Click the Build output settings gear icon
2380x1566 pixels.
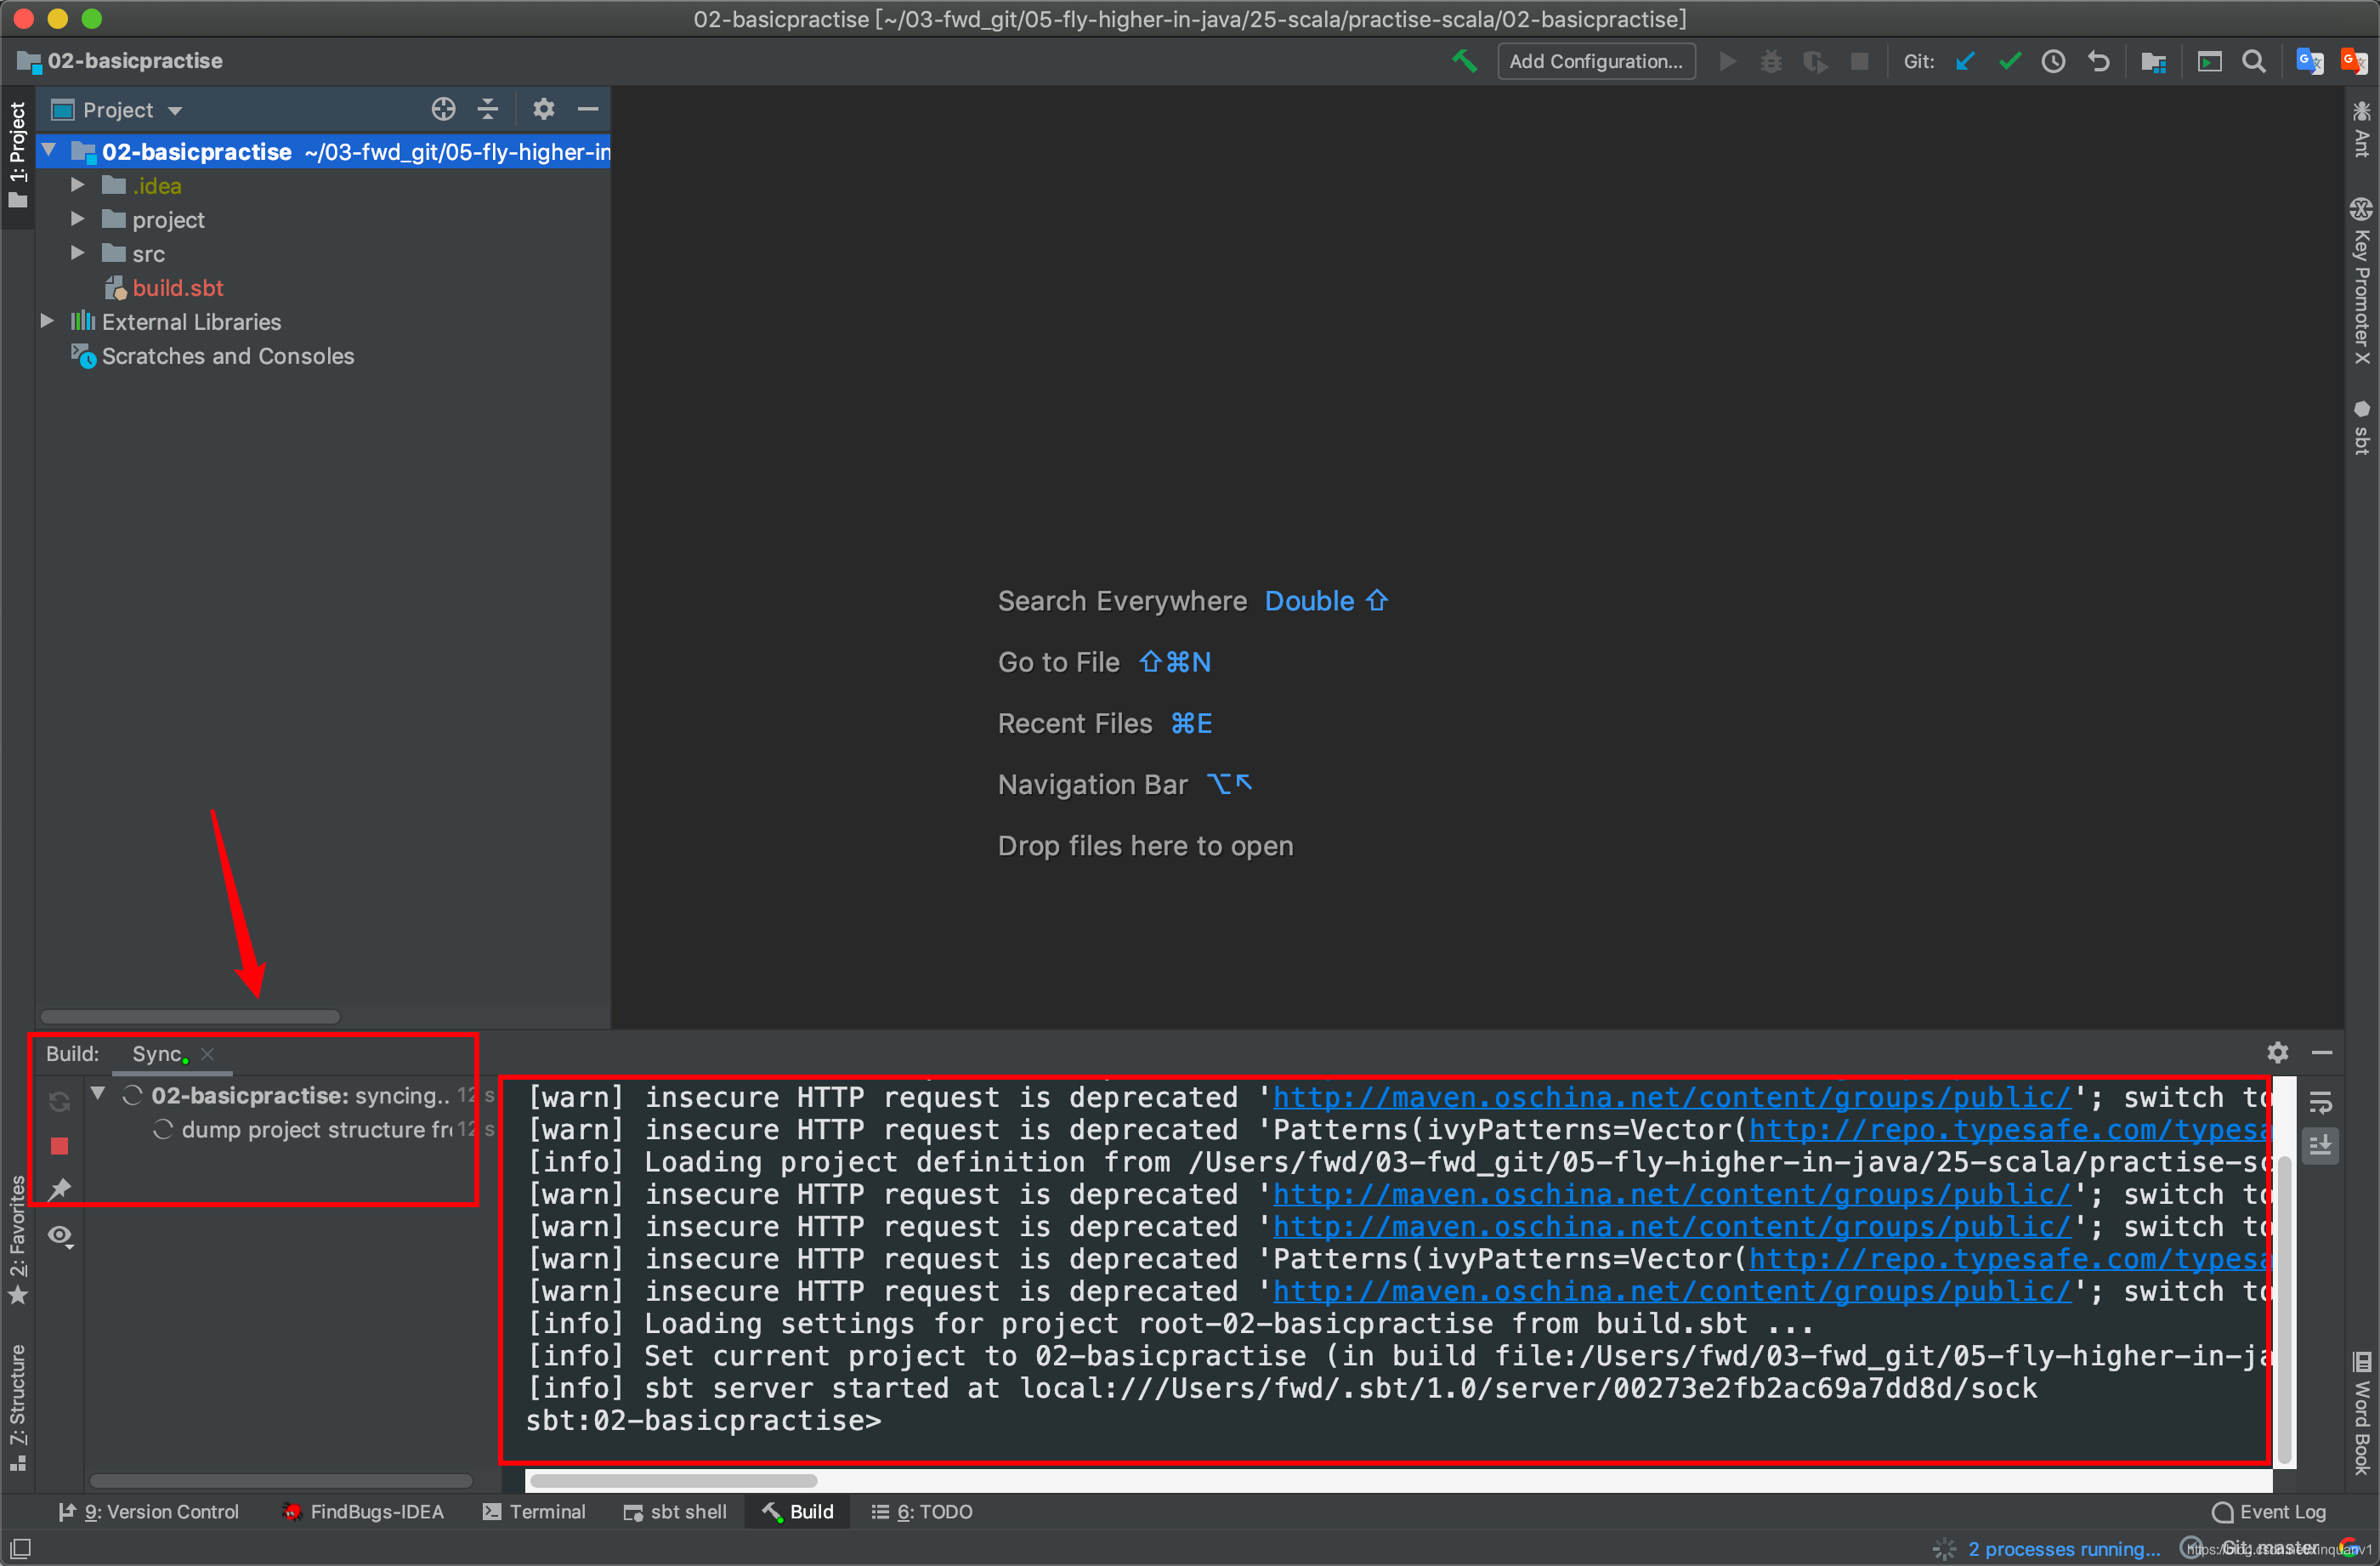pos(2279,1053)
